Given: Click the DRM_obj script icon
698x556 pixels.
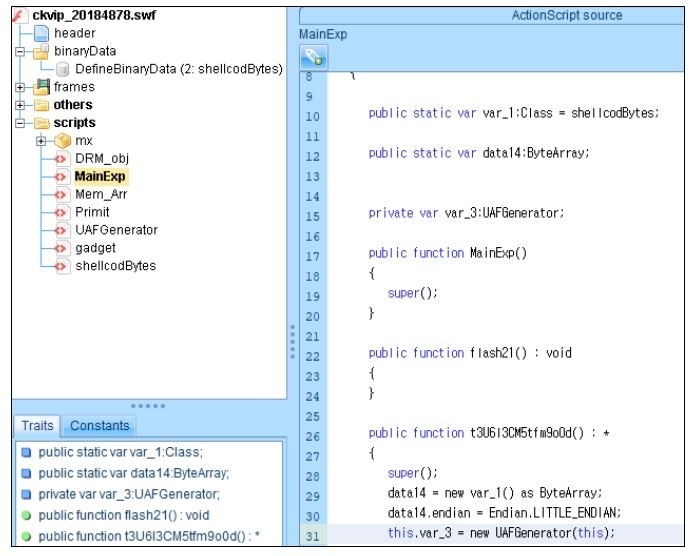Looking at the screenshot, I should coord(61,158).
